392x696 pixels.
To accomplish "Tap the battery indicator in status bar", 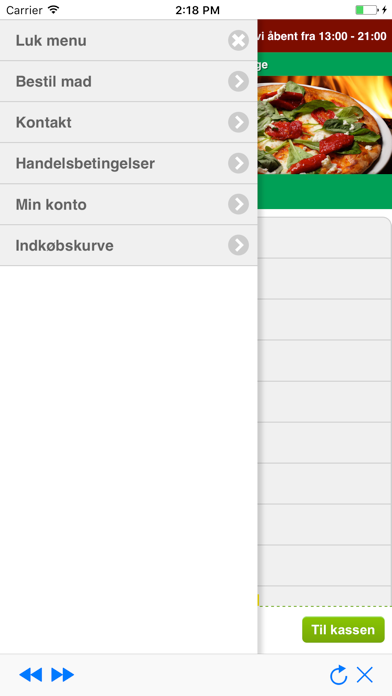I will 367,10.
